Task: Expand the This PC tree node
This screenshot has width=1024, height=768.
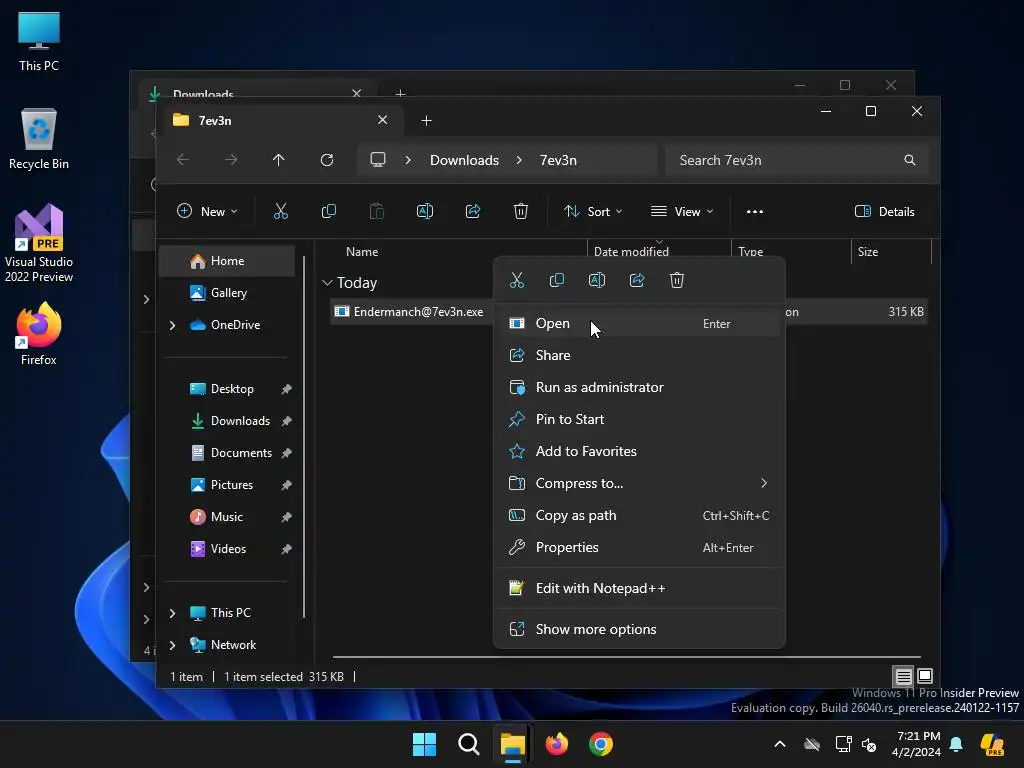Action: (172, 613)
